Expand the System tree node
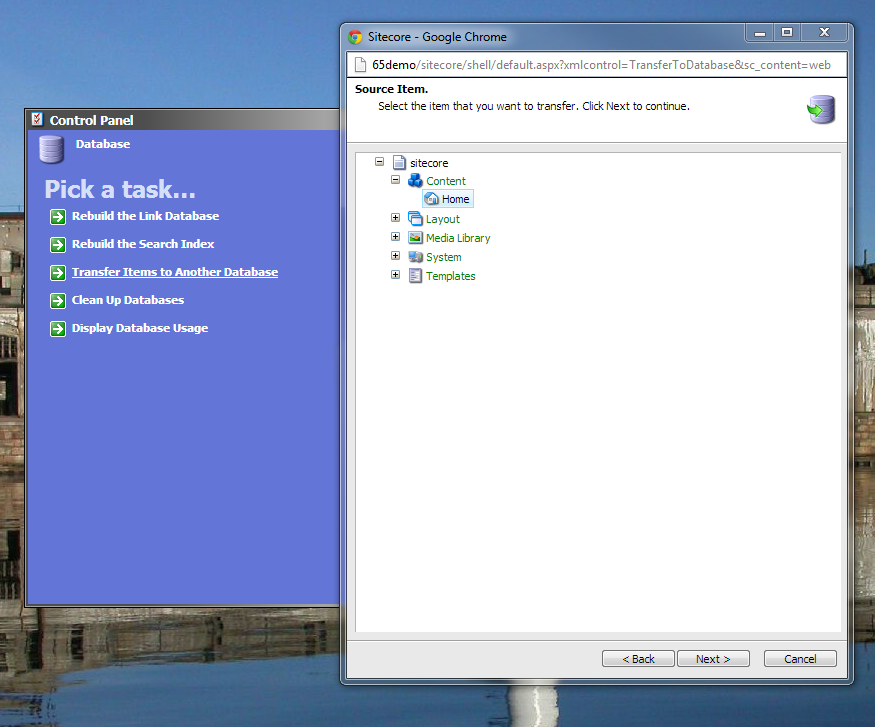The image size is (875, 727). click(396, 256)
